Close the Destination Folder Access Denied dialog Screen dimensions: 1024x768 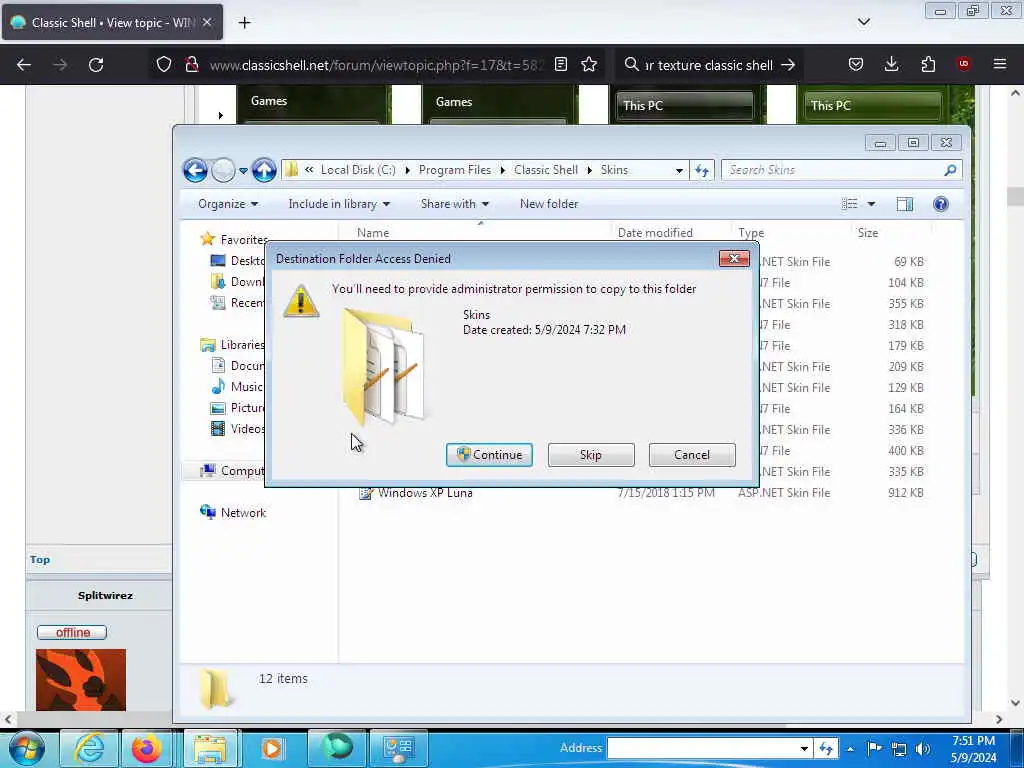734,259
